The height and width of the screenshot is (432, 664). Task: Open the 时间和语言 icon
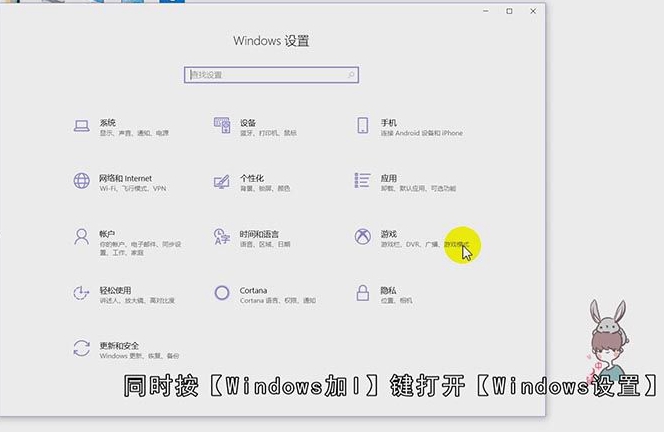click(x=222, y=237)
